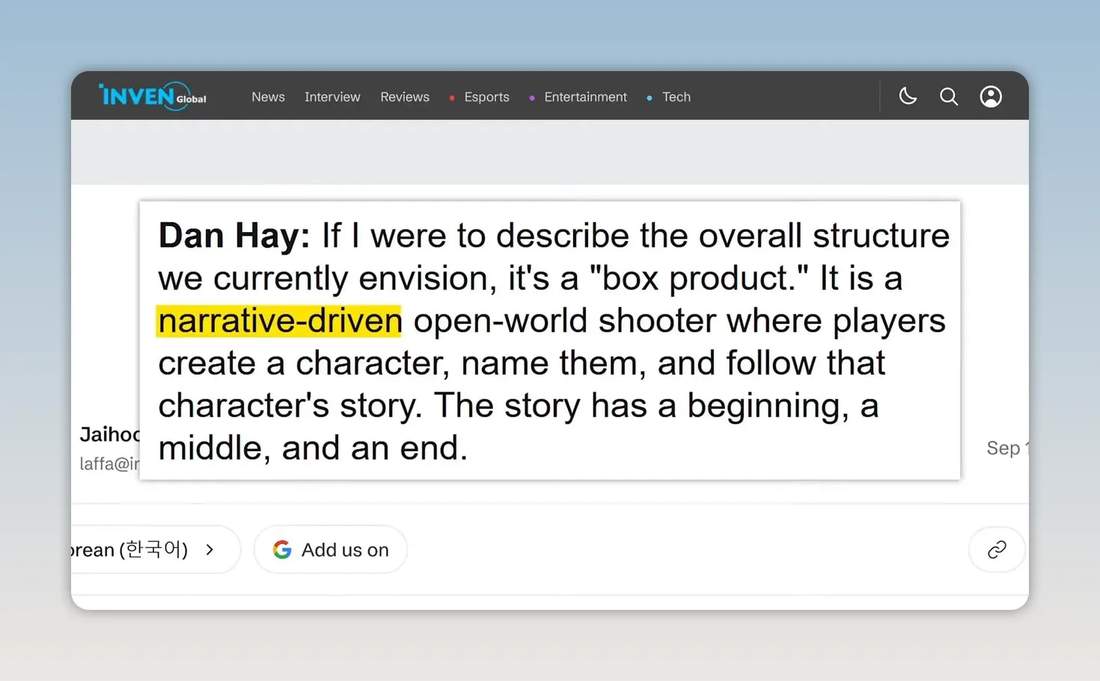
Task: Open the Interview menu item
Action: pyautogui.click(x=332, y=97)
